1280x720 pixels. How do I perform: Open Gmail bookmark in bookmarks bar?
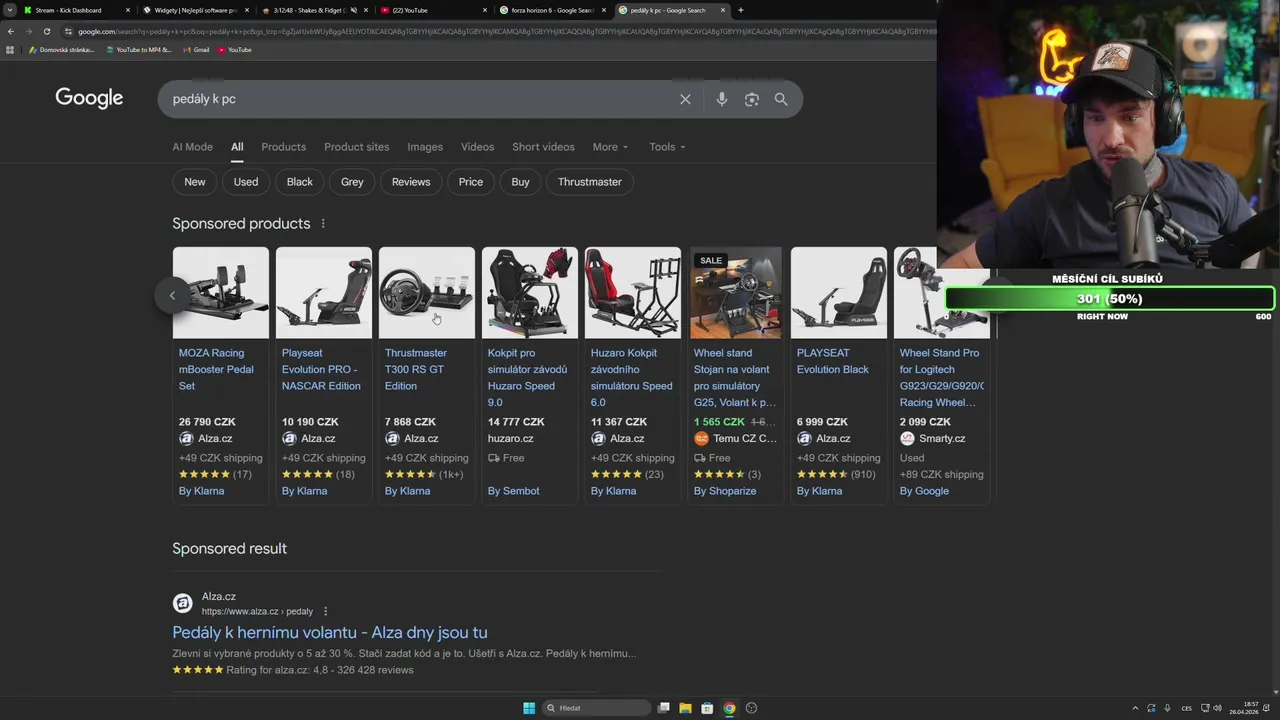tap(196, 49)
